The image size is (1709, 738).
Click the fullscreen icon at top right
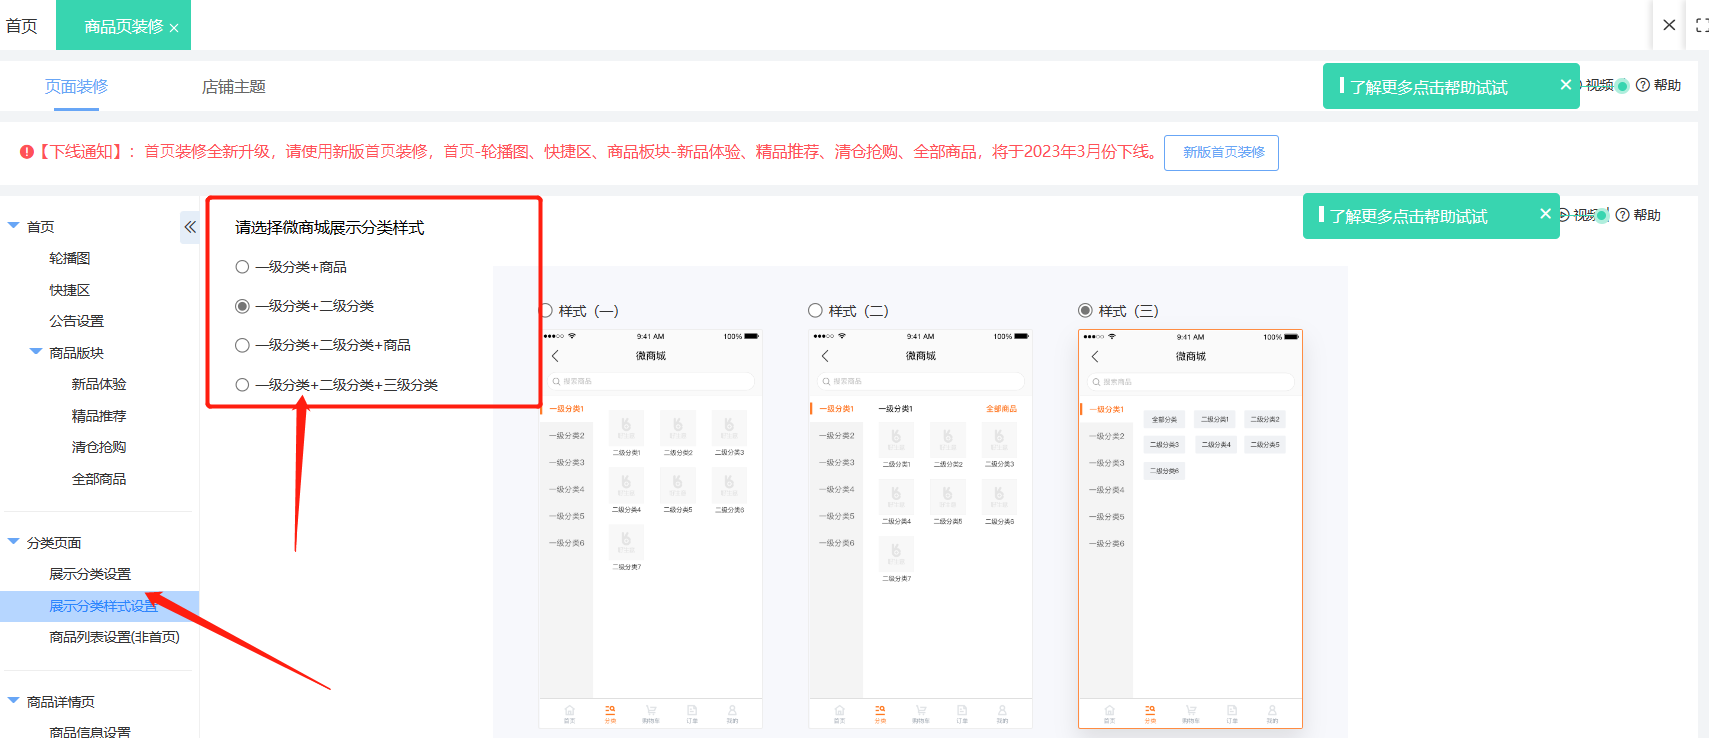pyautogui.click(x=1701, y=25)
